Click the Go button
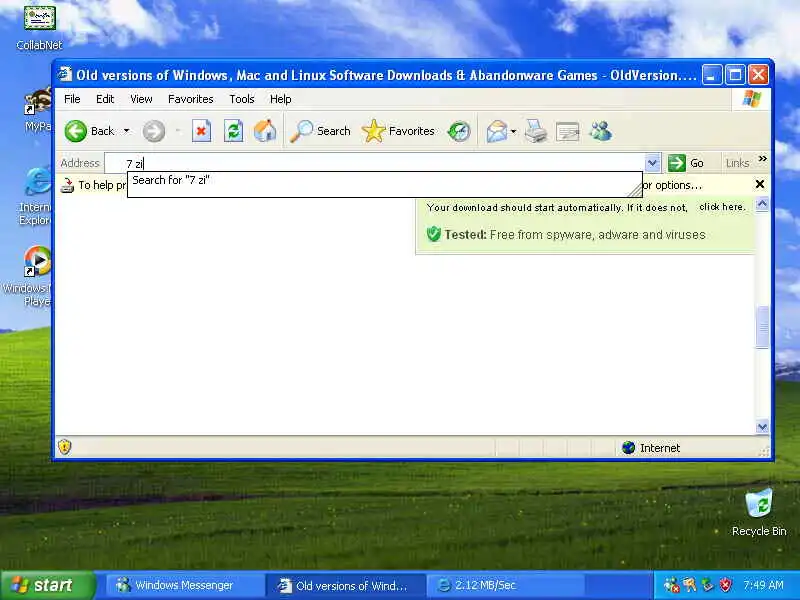Screen dimensions: 800x600 (687, 163)
